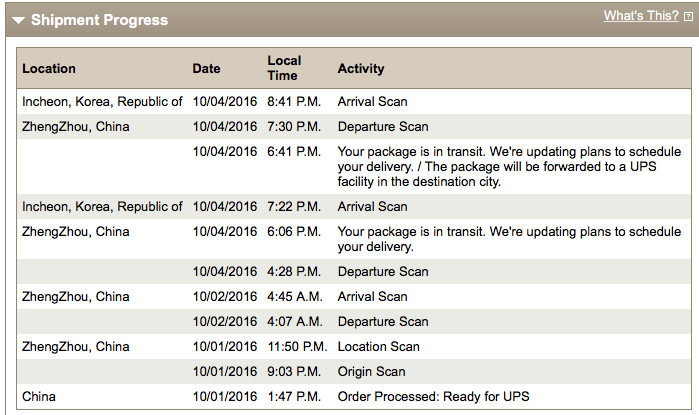
Task: Collapse the Shipment Progress section triangle
Action: tap(18, 20)
